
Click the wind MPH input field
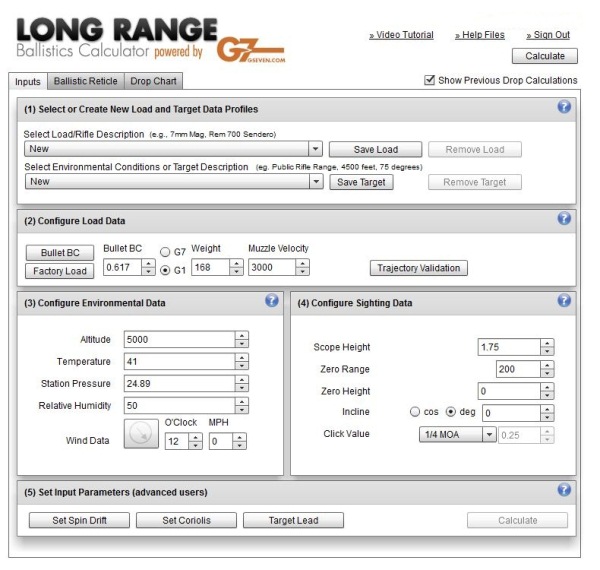[x=221, y=441]
